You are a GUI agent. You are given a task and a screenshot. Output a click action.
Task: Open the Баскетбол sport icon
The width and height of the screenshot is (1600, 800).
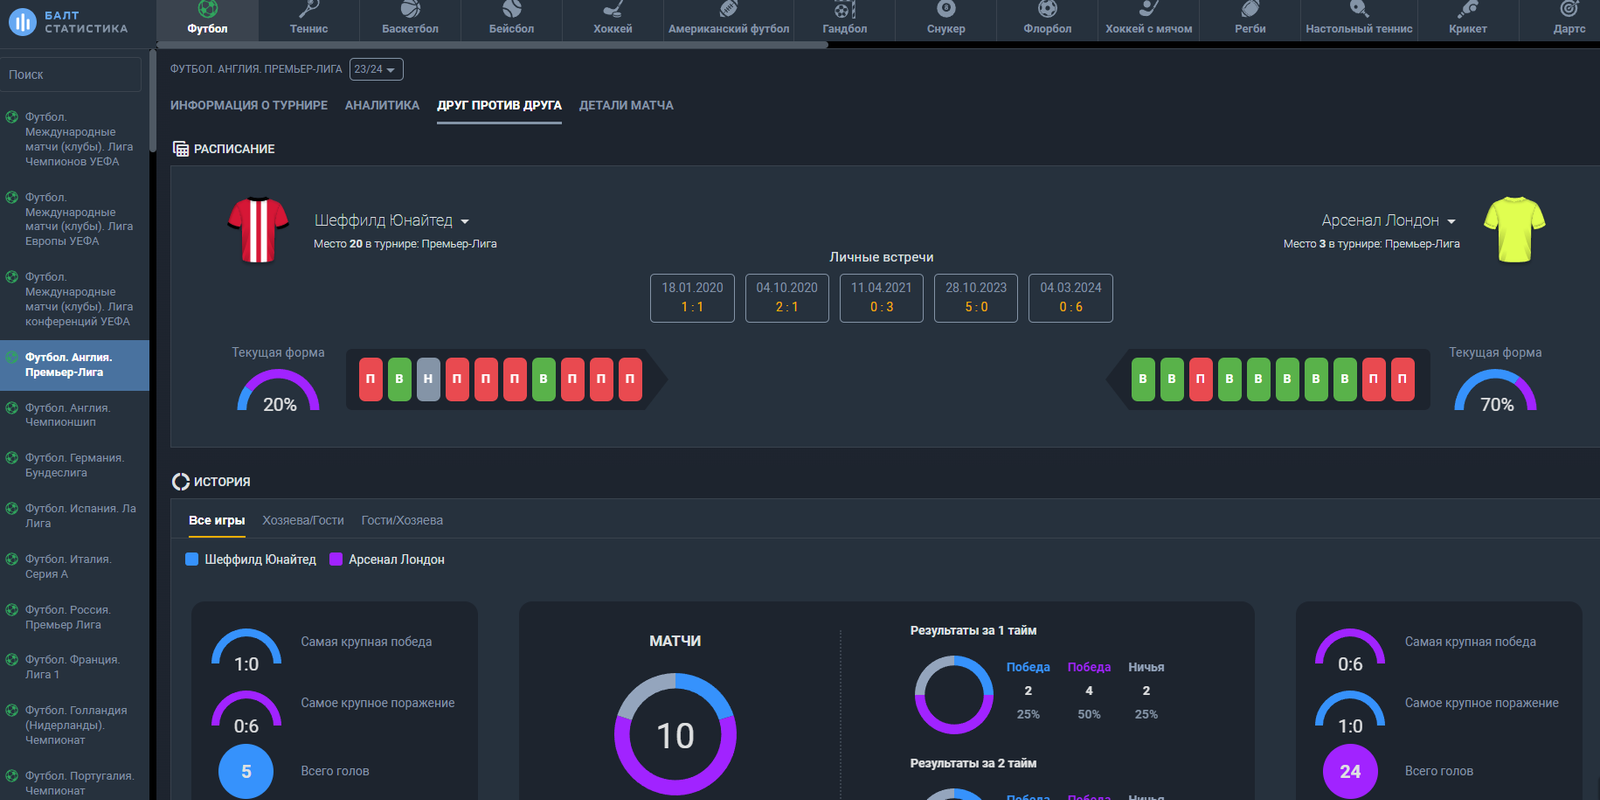click(x=410, y=9)
